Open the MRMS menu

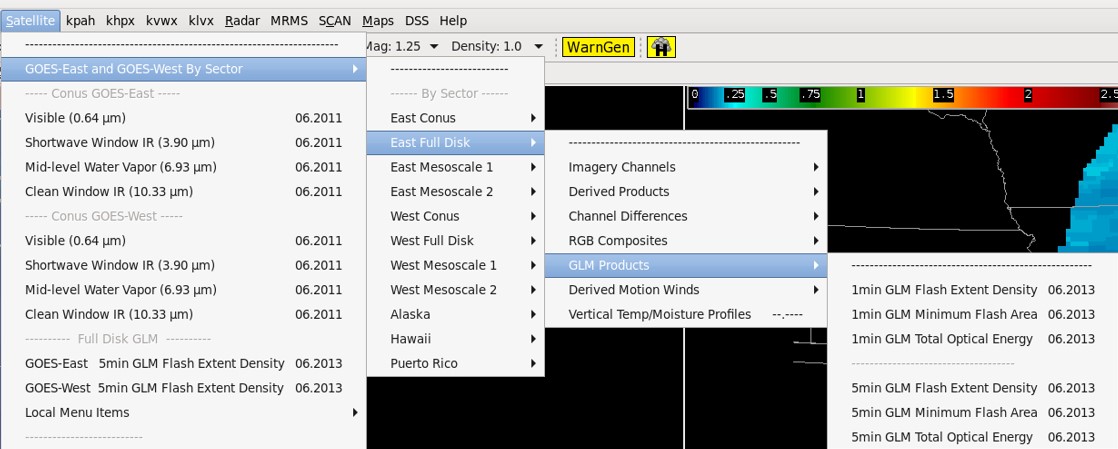click(x=289, y=21)
